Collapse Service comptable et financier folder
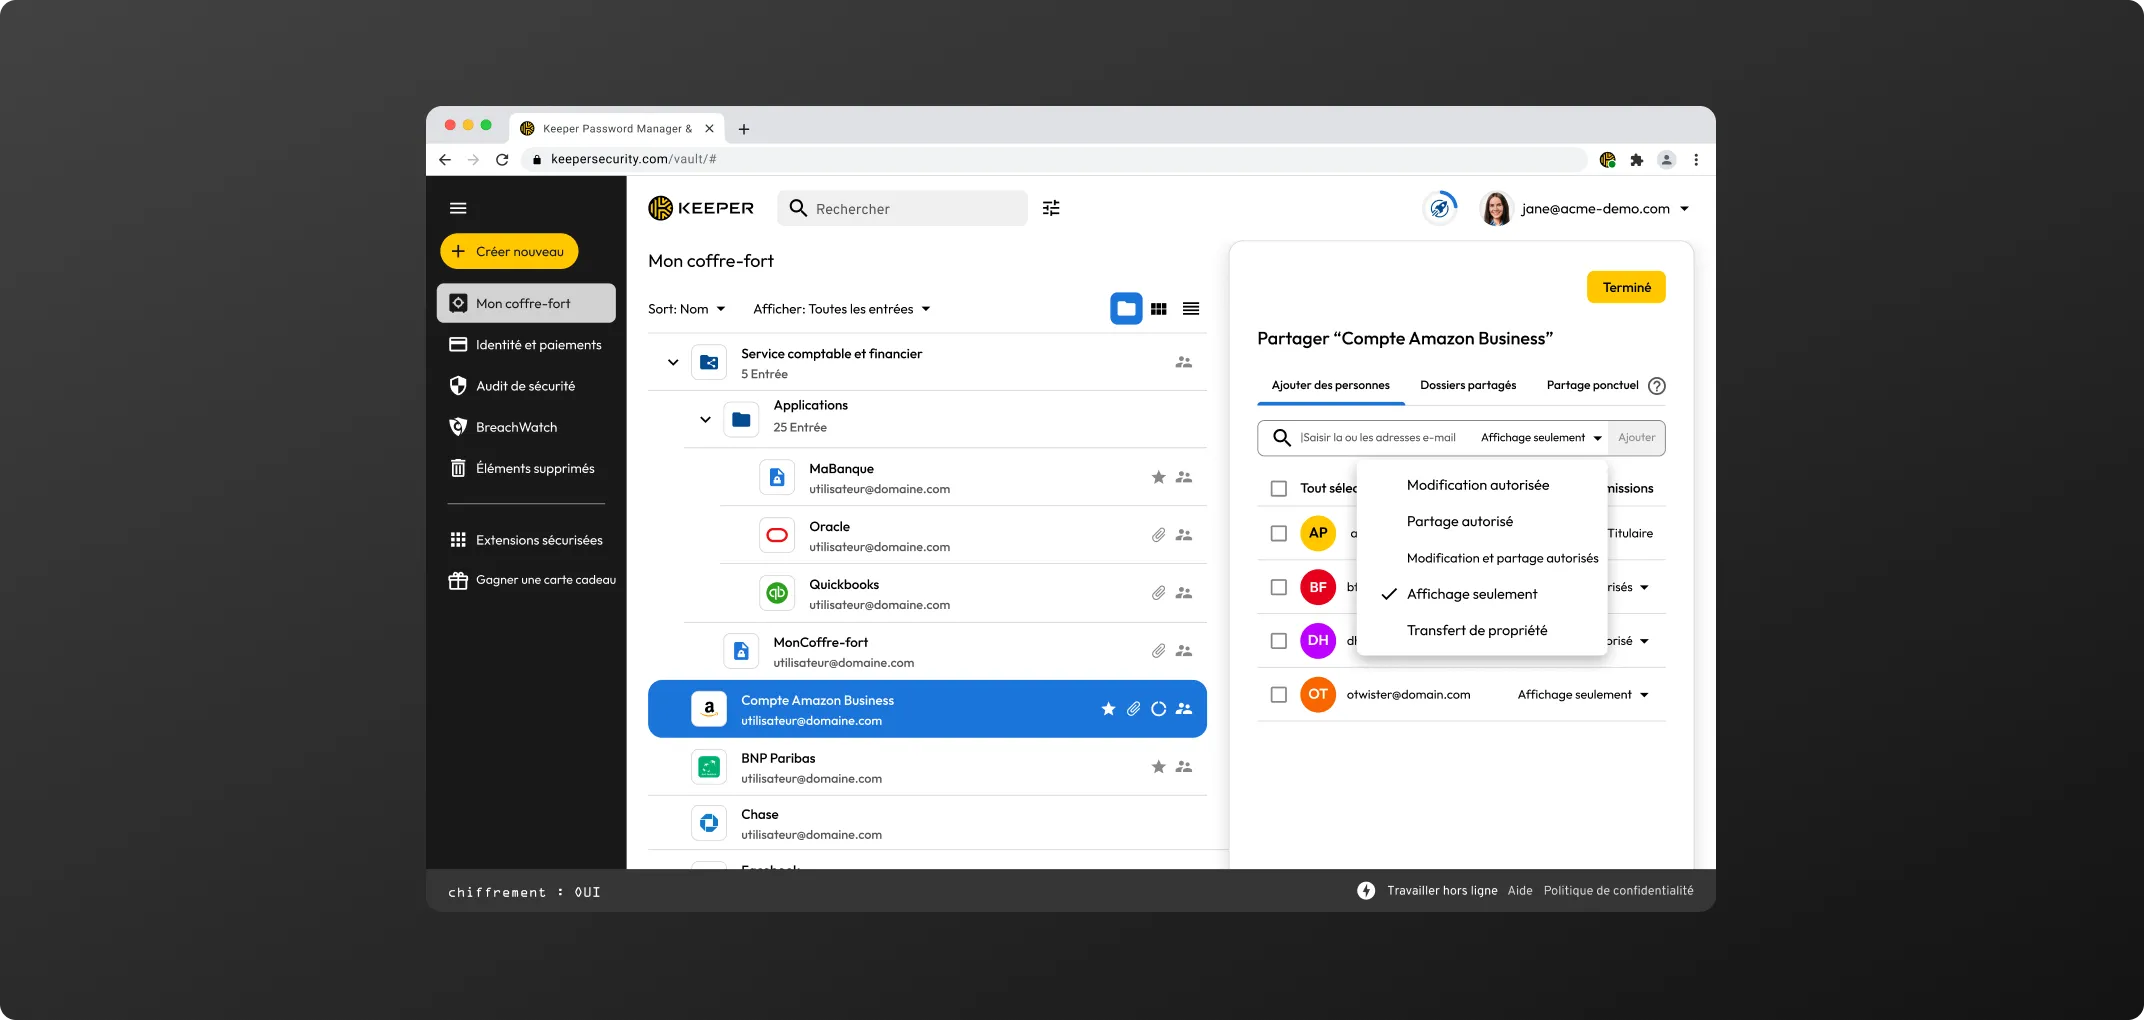This screenshot has height=1020, width=2144. click(673, 362)
